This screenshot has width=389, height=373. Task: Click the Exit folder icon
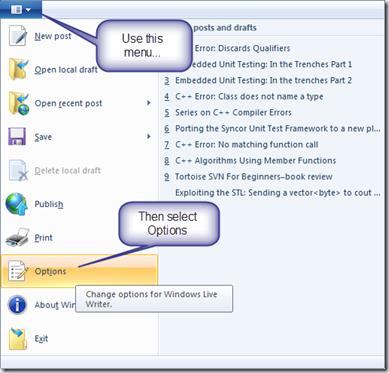point(18,338)
